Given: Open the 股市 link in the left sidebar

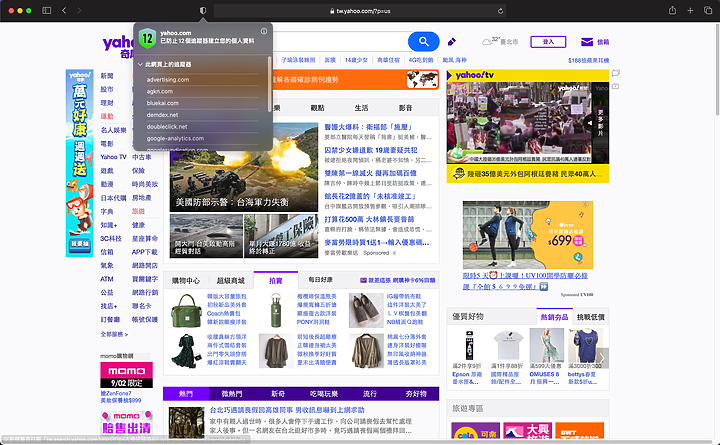Looking at the screenshot, I should (x=107, y=89).
